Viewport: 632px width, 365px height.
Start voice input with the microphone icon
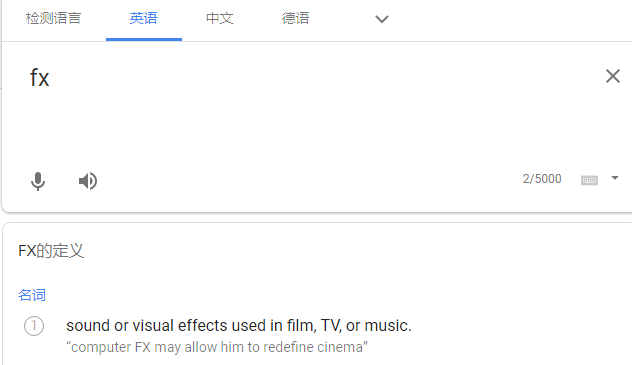point(38,181)
